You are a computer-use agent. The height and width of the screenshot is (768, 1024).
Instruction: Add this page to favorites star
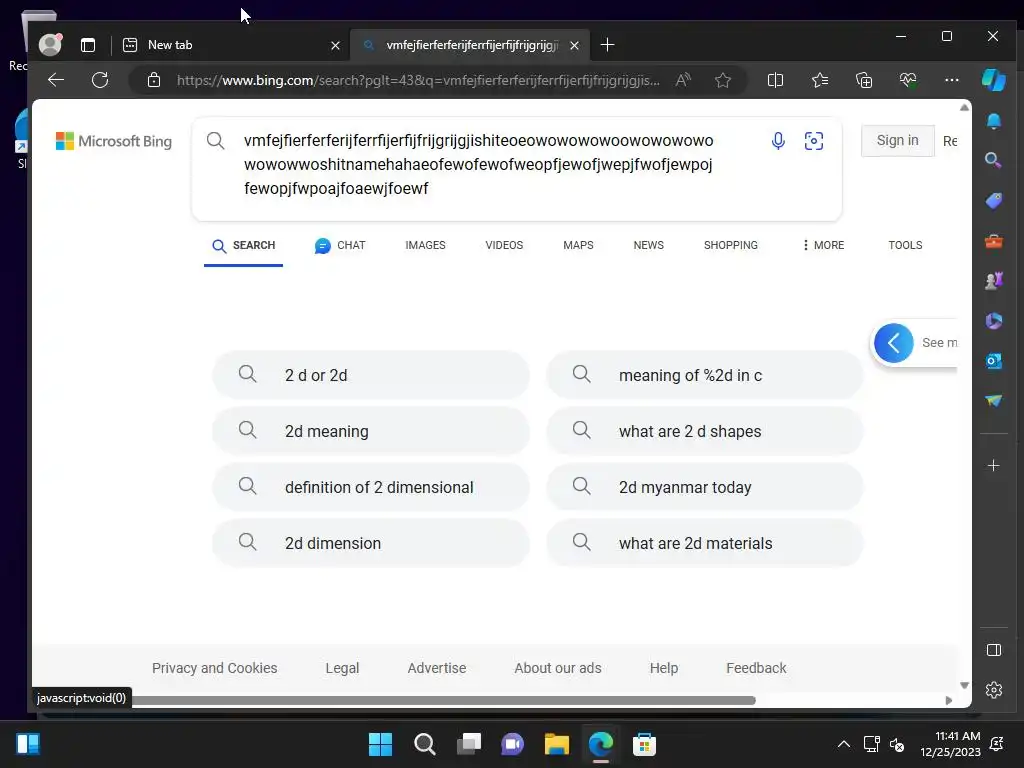click(x=723, y=80)
